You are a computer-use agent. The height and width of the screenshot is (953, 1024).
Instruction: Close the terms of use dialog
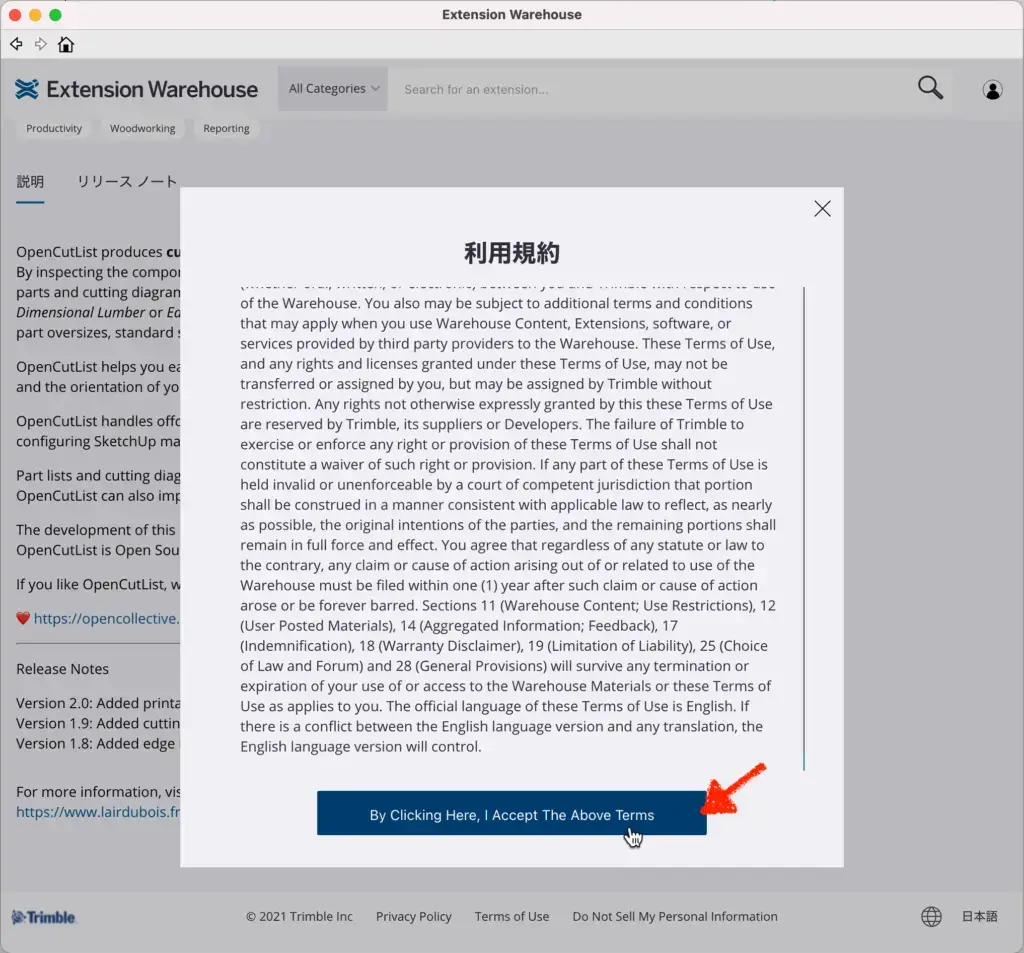(822, 208)
